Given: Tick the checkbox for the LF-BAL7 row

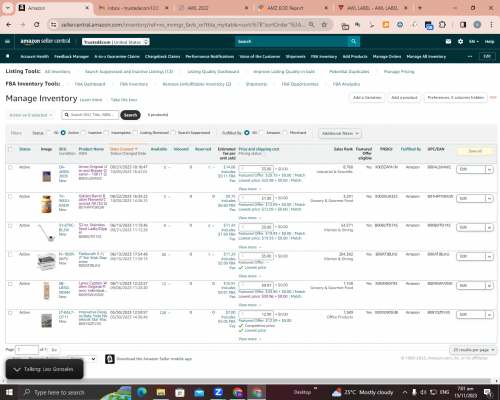Looking at the screenshot, I should [x=10, y=313].
